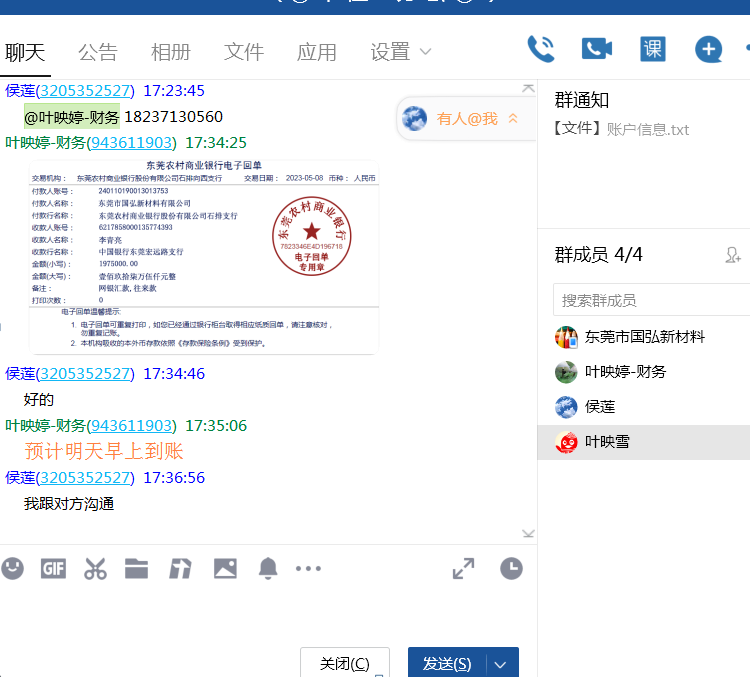Viewport: 750px width, 677px height.
Task: Click message text 预计明天早上到账
Action: 103,451
